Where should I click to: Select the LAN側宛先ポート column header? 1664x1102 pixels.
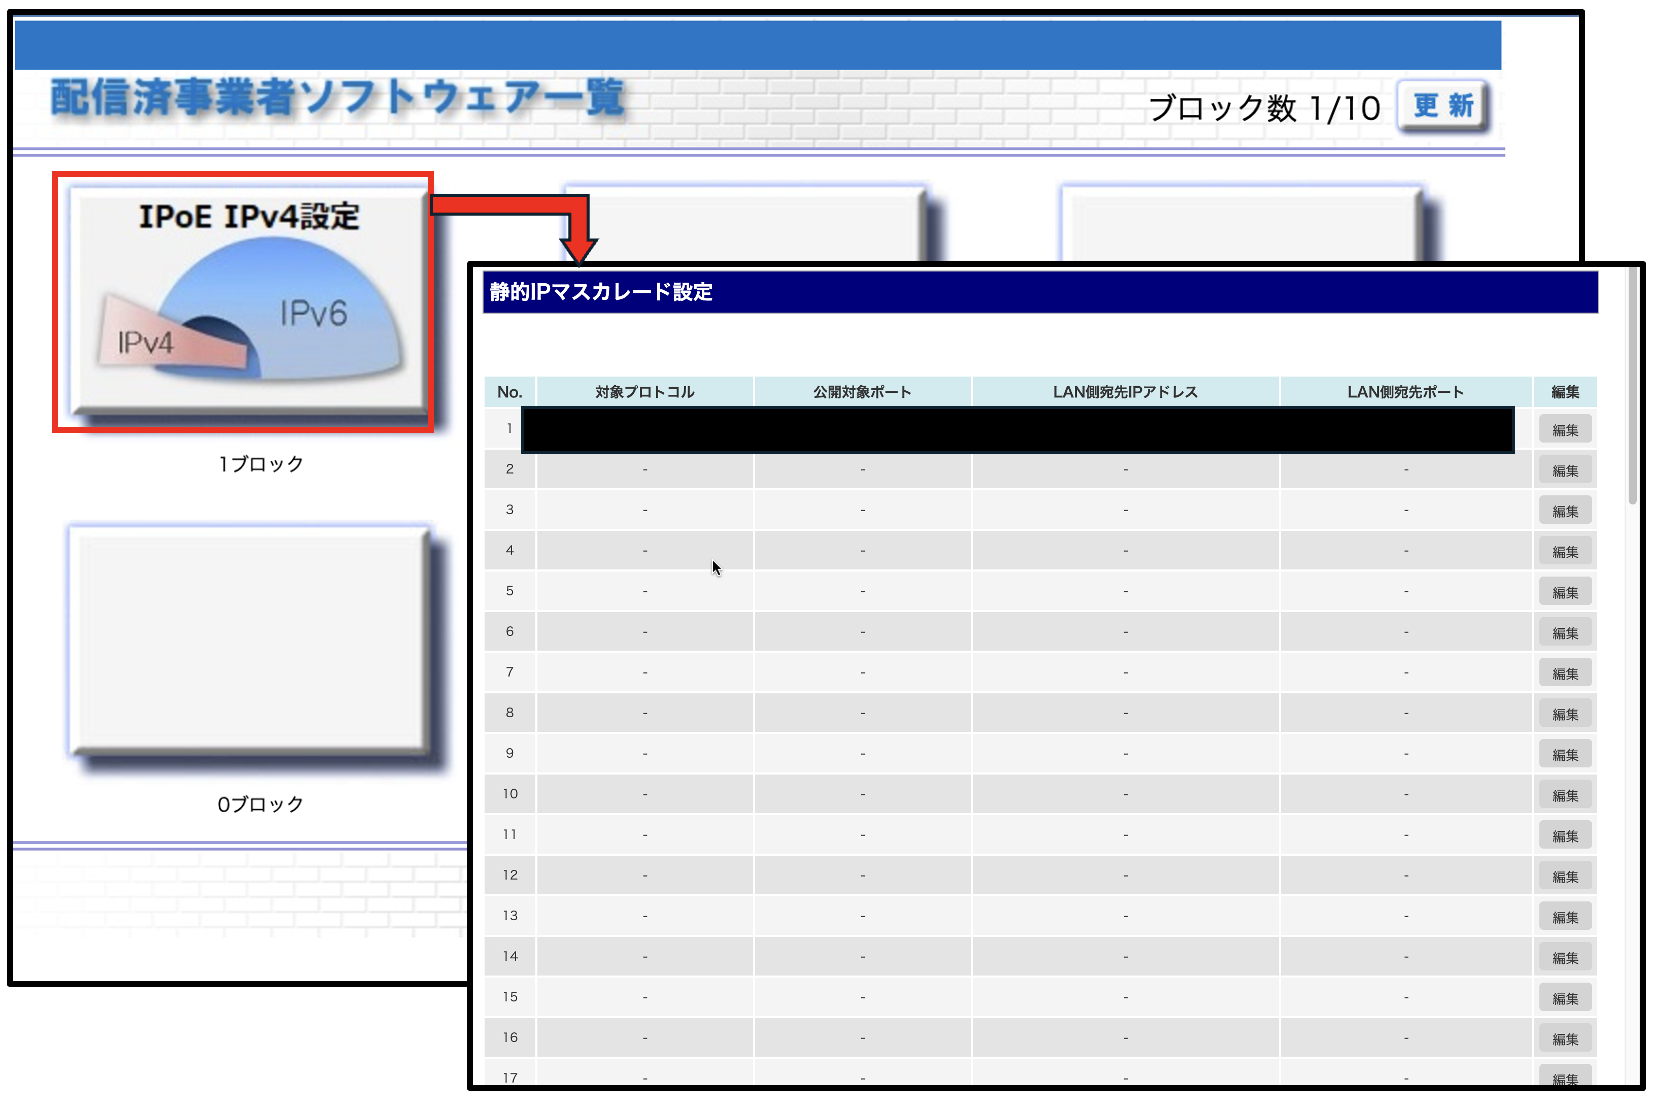pos(1404,391)
